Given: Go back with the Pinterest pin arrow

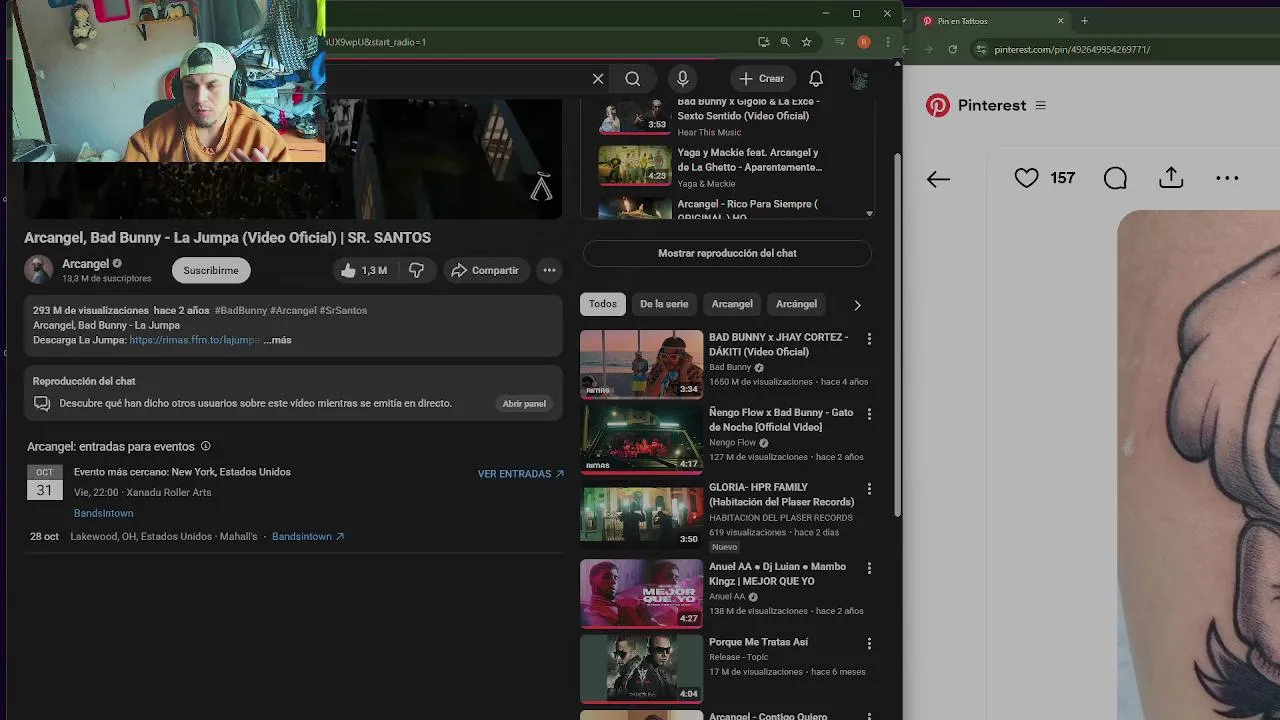Looking at the screenshot, I should pyautogui.click(x=937, y=179).
